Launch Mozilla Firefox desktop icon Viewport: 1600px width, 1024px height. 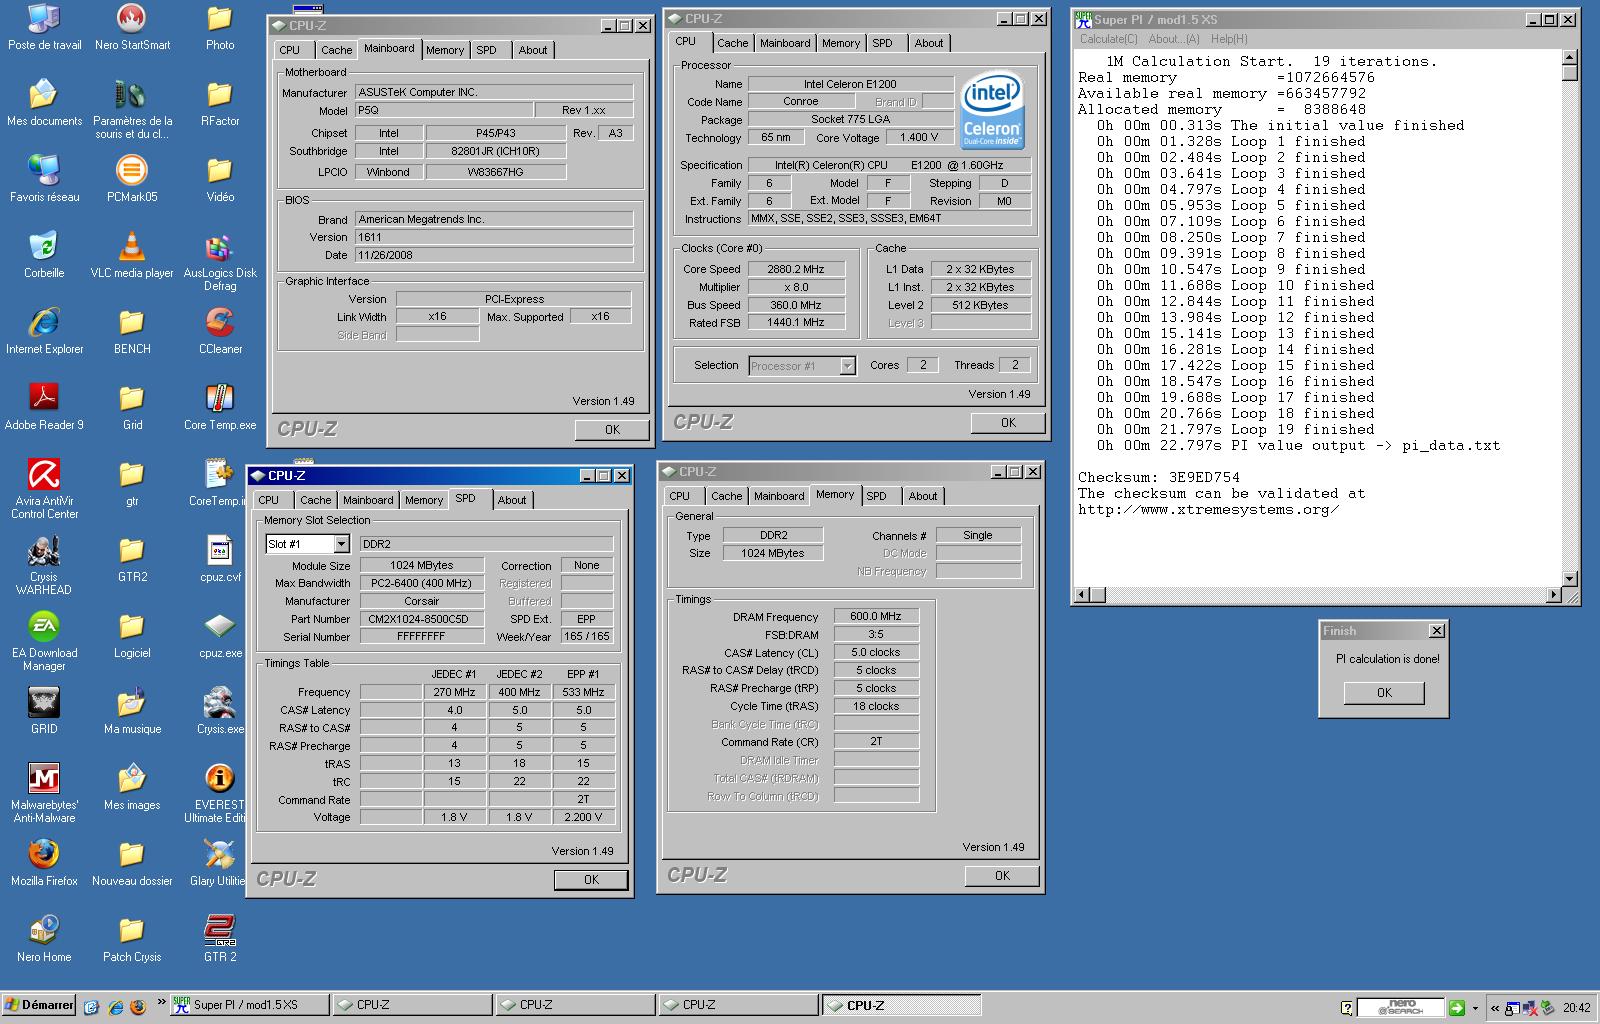pos(44,863)
